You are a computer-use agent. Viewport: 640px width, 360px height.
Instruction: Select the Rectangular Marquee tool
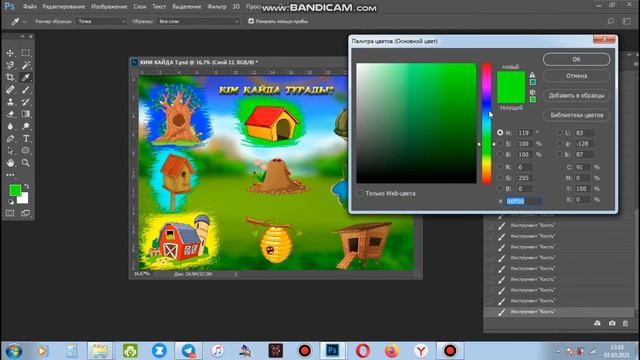pyautogui.click(x=26, y=53)
